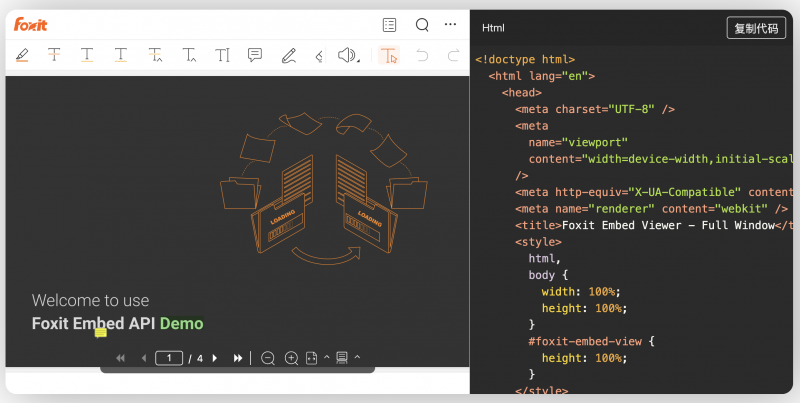This screenshot has height=403, width=800.
Task: Click the green "Demo" text
Action: [x=182, y=323]
